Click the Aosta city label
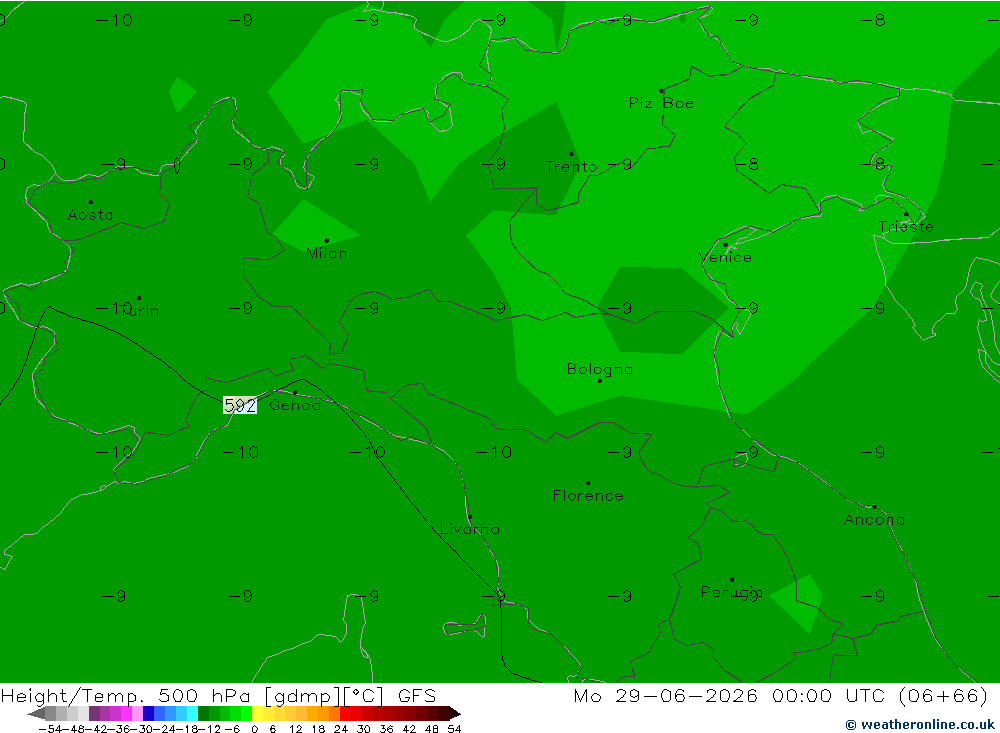 (91, 215)
